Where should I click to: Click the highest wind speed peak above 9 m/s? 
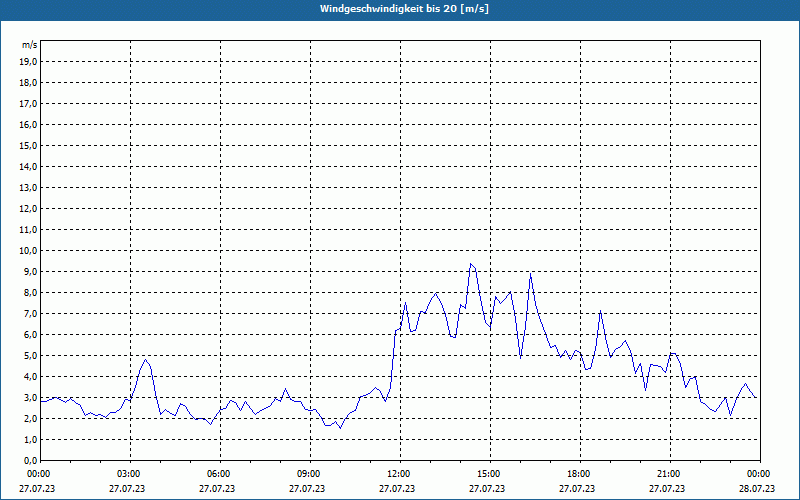(471, 264)
